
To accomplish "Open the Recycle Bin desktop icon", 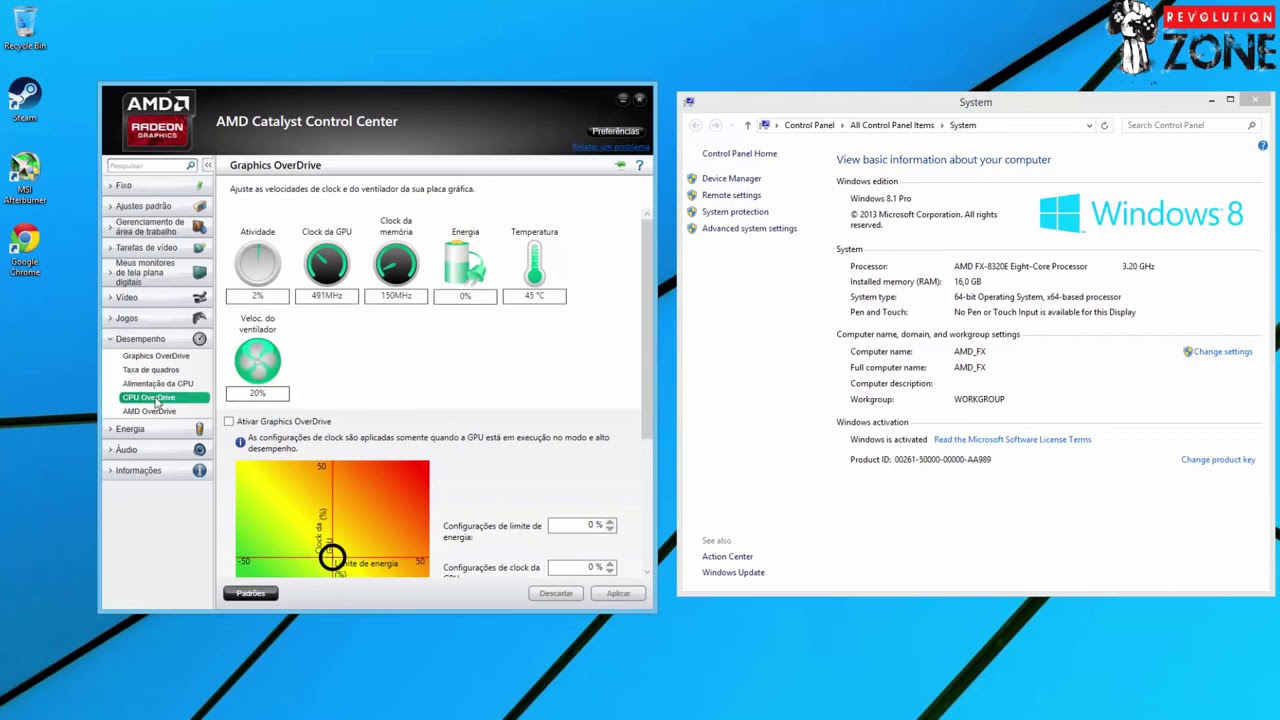I will 25,28.
